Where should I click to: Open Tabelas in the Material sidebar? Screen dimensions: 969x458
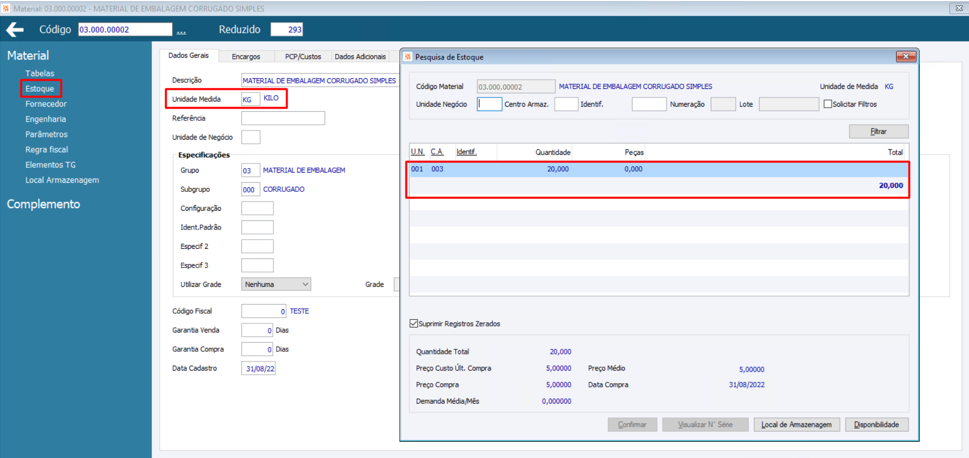40,73
